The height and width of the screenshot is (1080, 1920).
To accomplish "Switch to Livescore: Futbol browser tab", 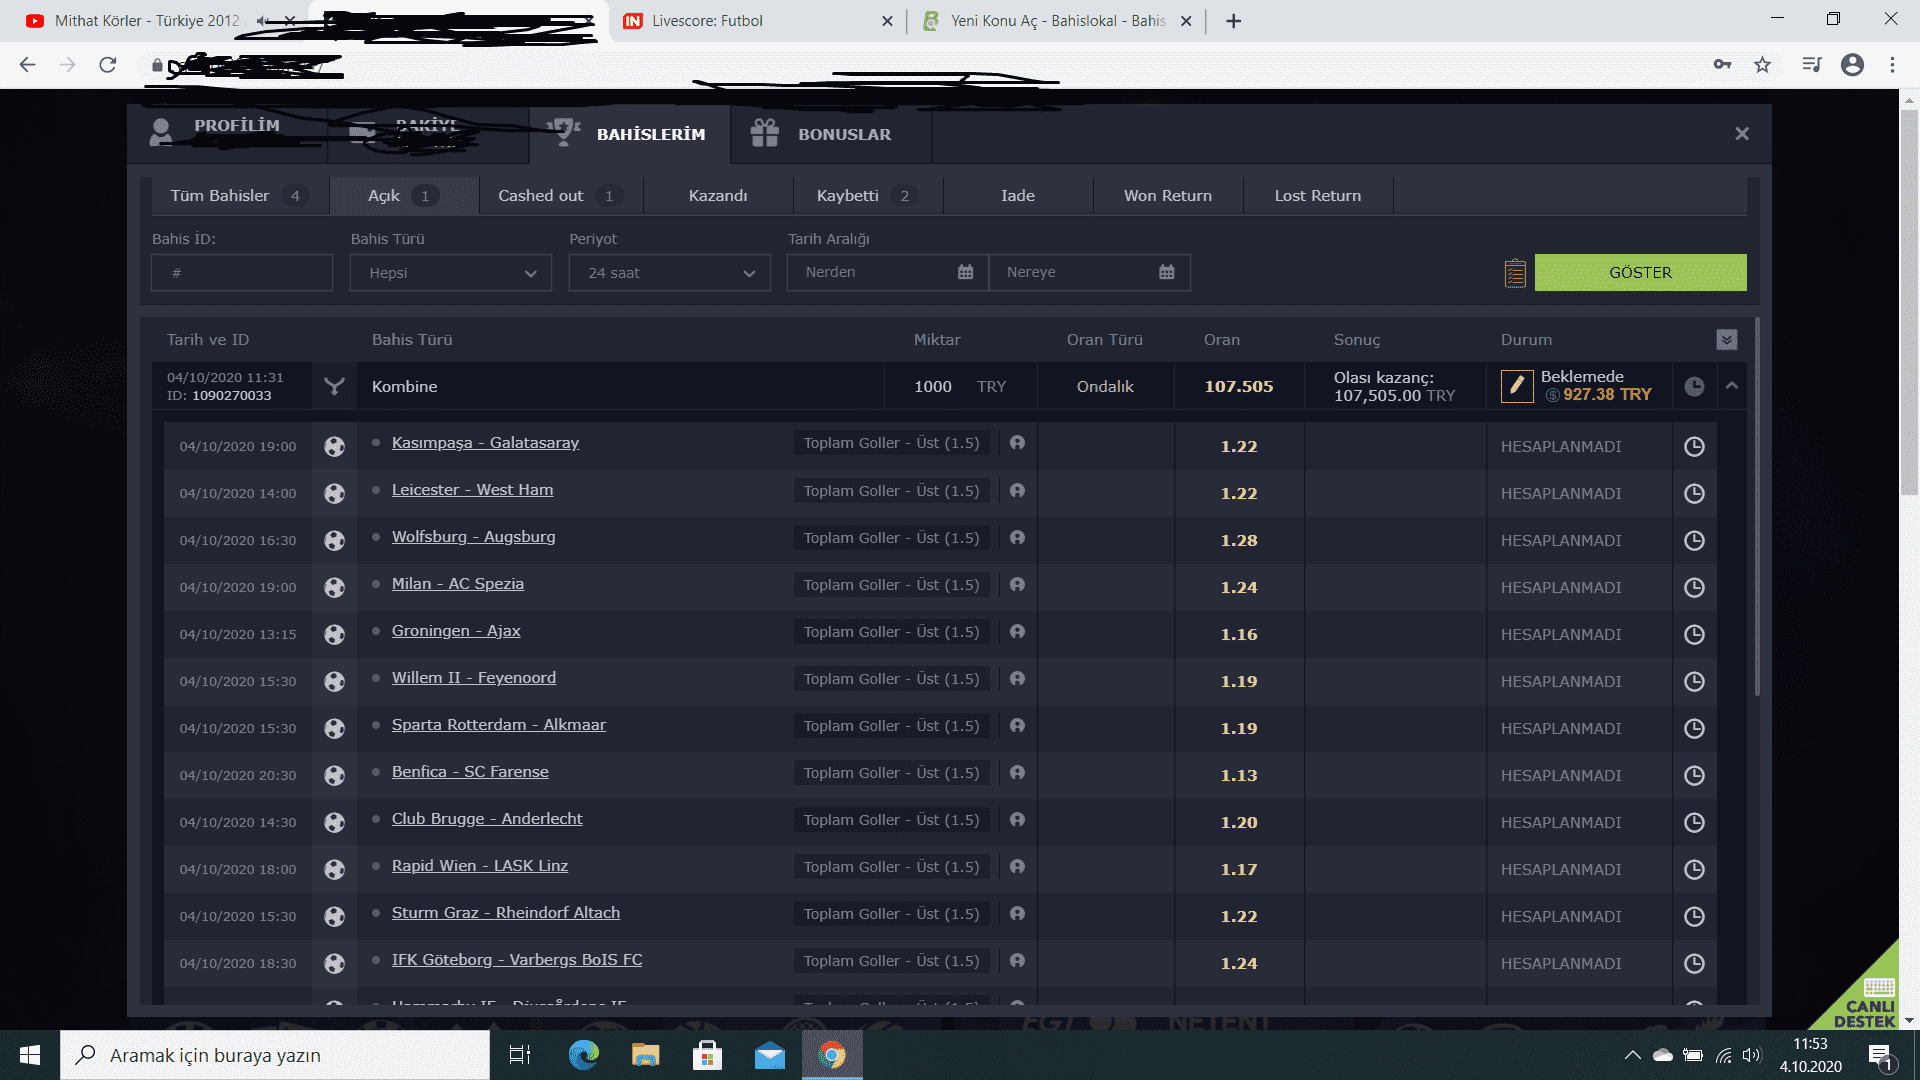I will pyautogui.click(x=757, y=21).
